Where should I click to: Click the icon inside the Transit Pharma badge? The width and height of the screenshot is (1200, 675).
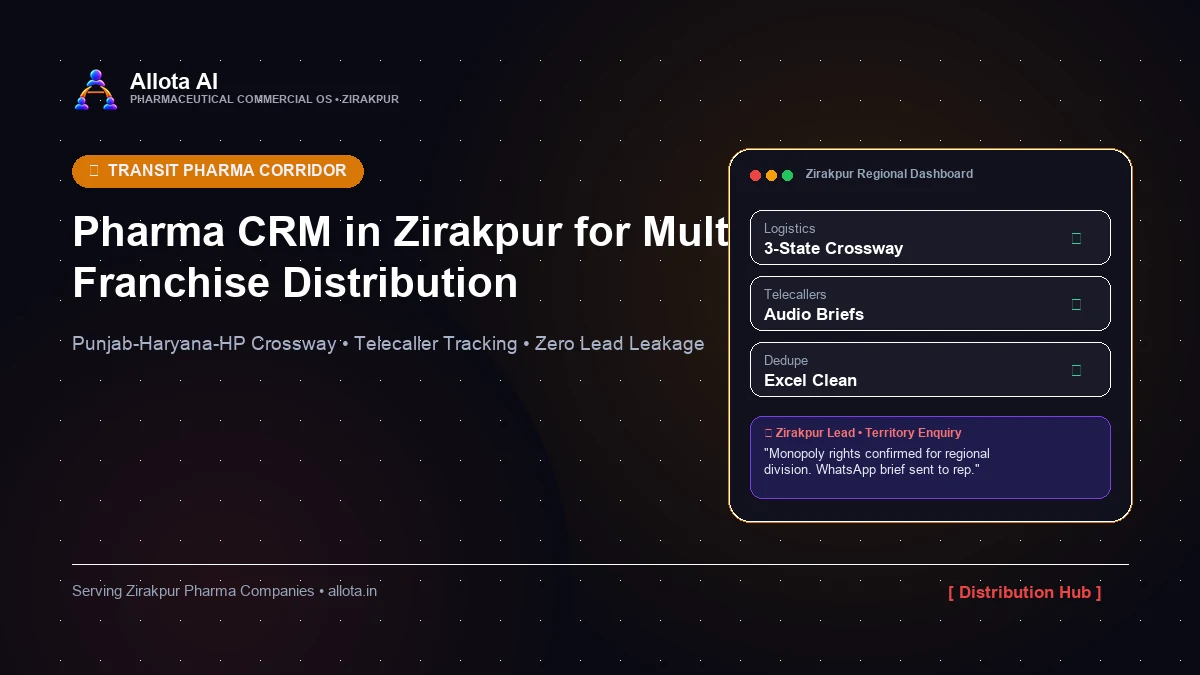click(94, 171)
